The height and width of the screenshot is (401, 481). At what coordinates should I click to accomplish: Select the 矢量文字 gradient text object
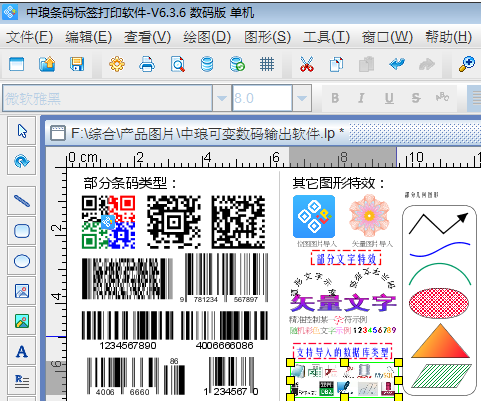coord(343,303)
